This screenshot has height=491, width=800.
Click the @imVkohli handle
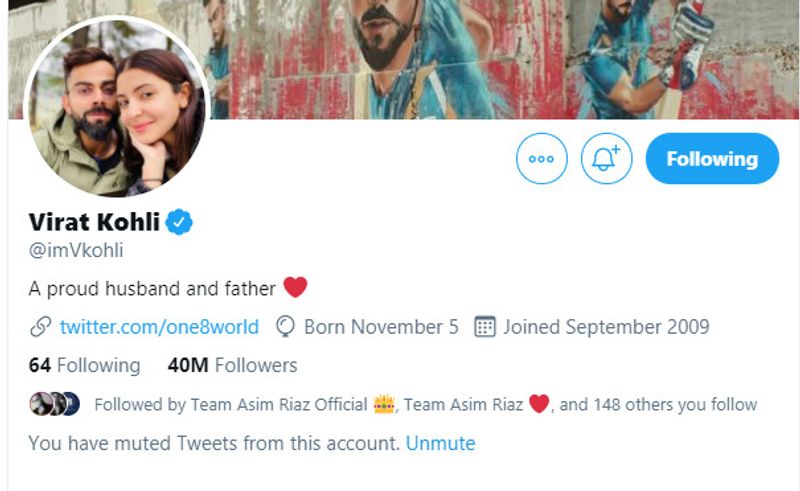76,251
